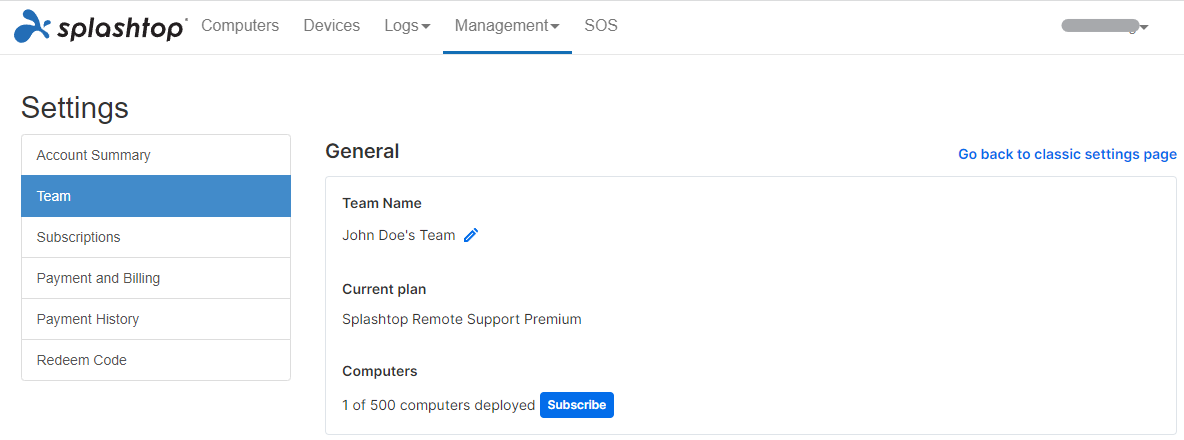Select Payment and Billing section

[156, 278]
